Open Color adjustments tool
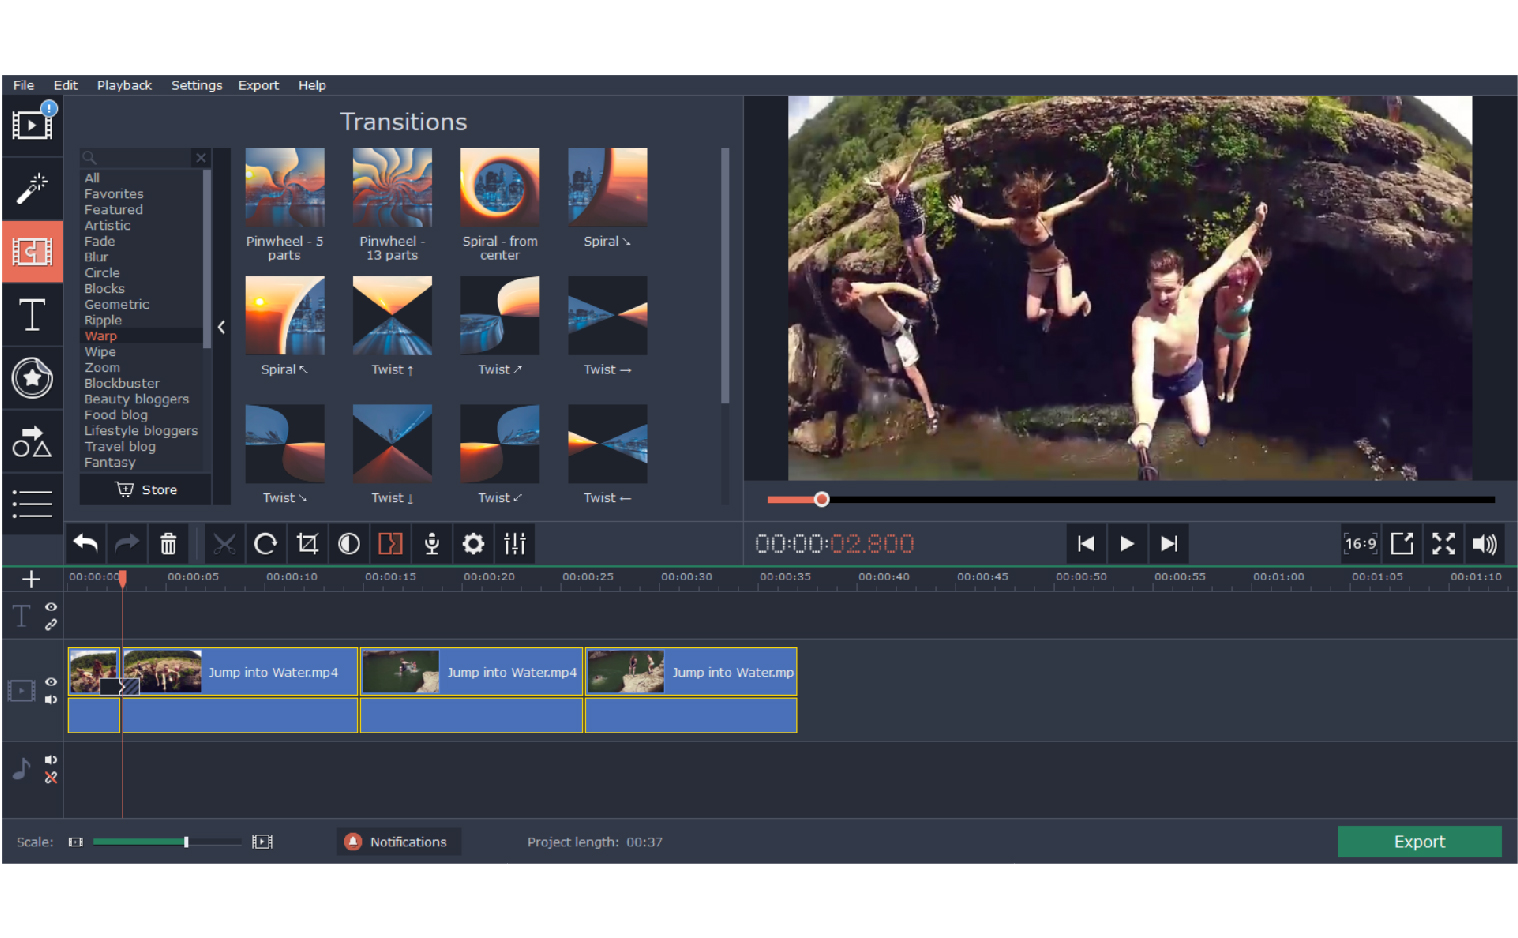 pyautogui.click(x=349, y=543)
